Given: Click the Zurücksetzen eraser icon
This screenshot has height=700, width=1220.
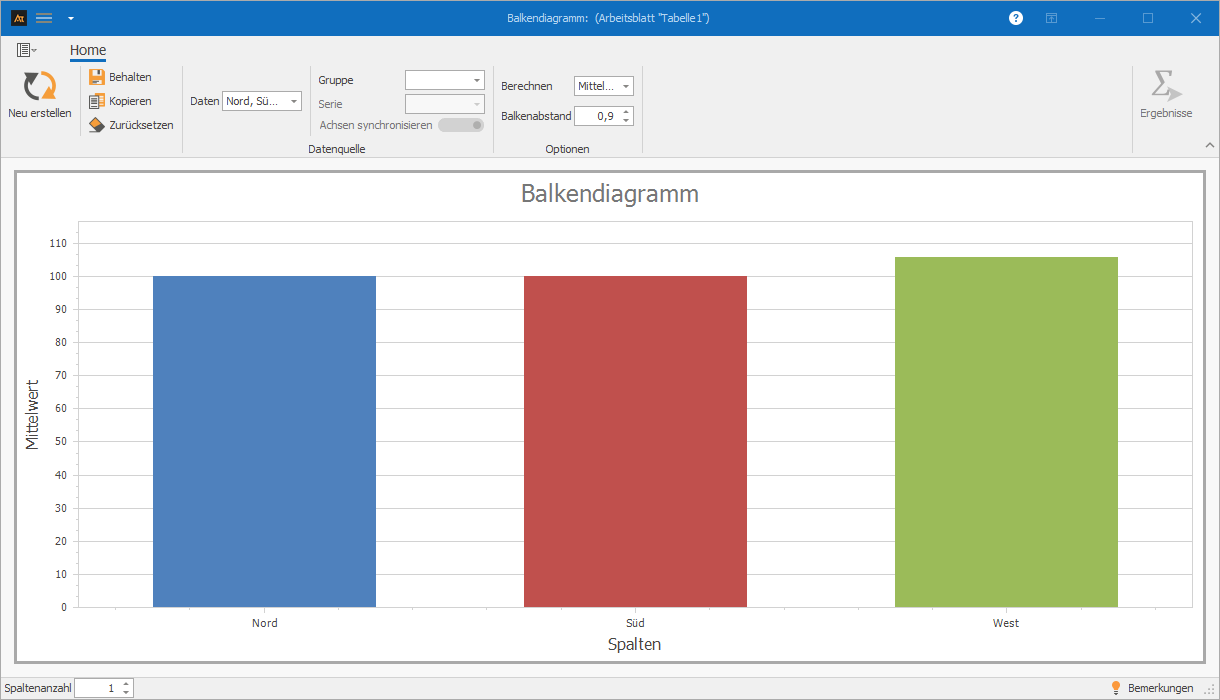Looking at the screenshot, I should tap(97, 125).
